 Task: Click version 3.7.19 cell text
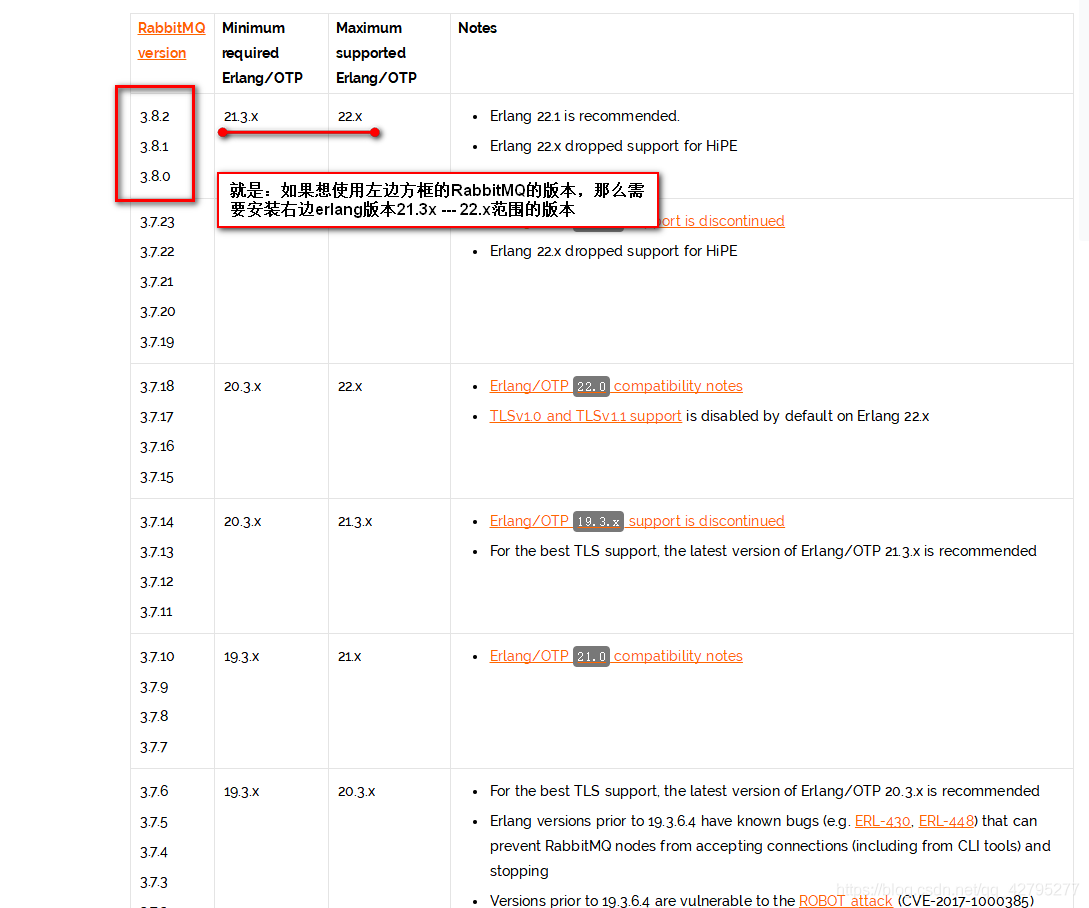tap(157, 342)
